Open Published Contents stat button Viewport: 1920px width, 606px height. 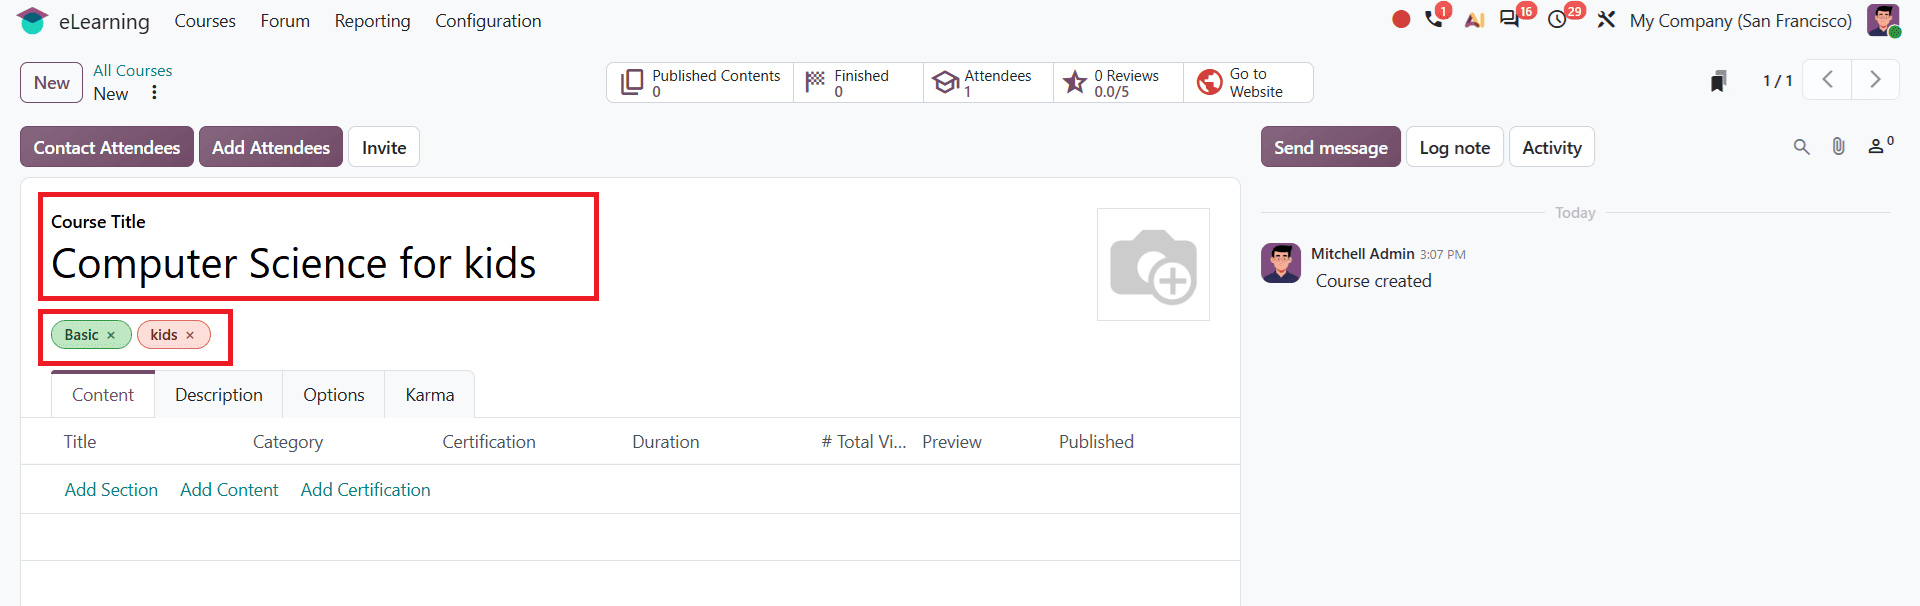coord(700,82)
